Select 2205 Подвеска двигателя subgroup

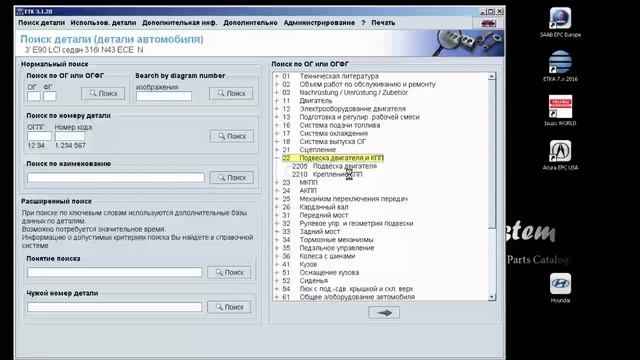[x=334, y=166]
